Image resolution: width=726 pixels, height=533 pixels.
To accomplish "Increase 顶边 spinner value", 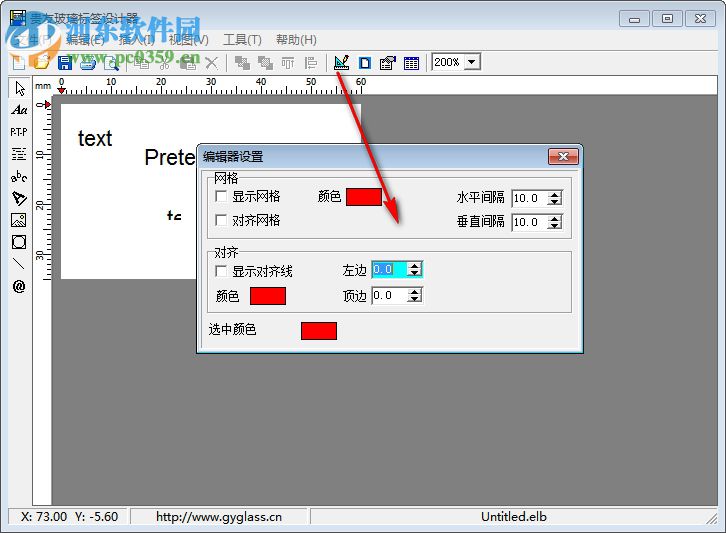I will (415, 292).
